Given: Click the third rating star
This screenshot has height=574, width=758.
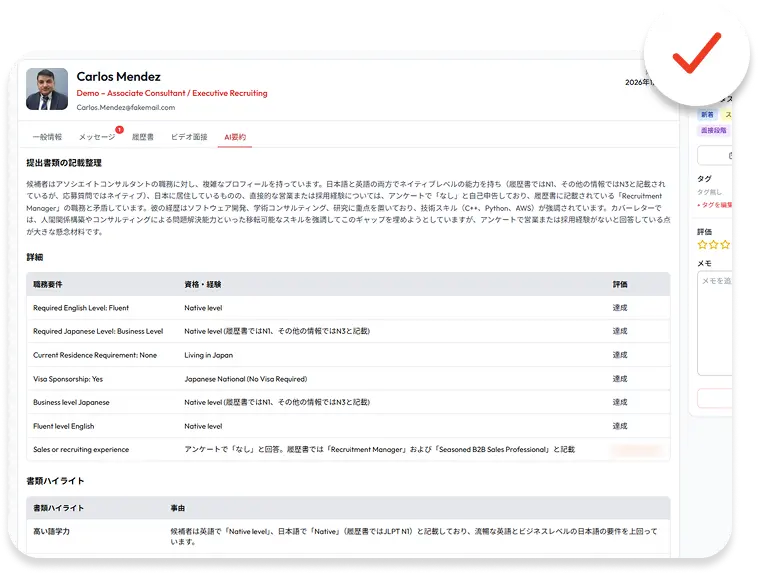Looking at the screenshot, I should tap(725, 245).
